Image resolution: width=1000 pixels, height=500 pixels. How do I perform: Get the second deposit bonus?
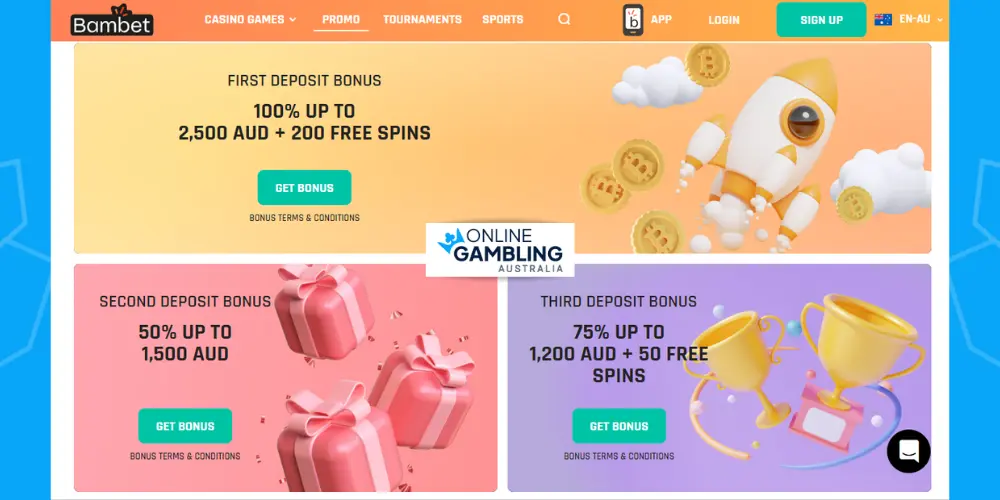(185, 426)
